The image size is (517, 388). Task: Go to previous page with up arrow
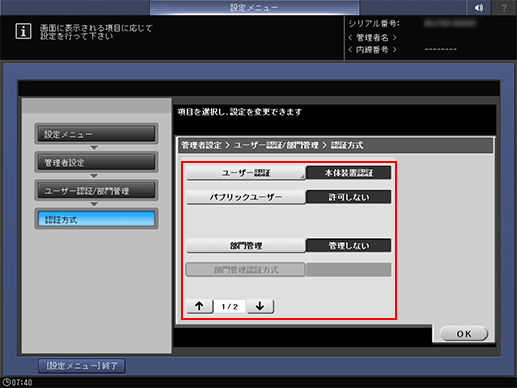coord(199,306)
